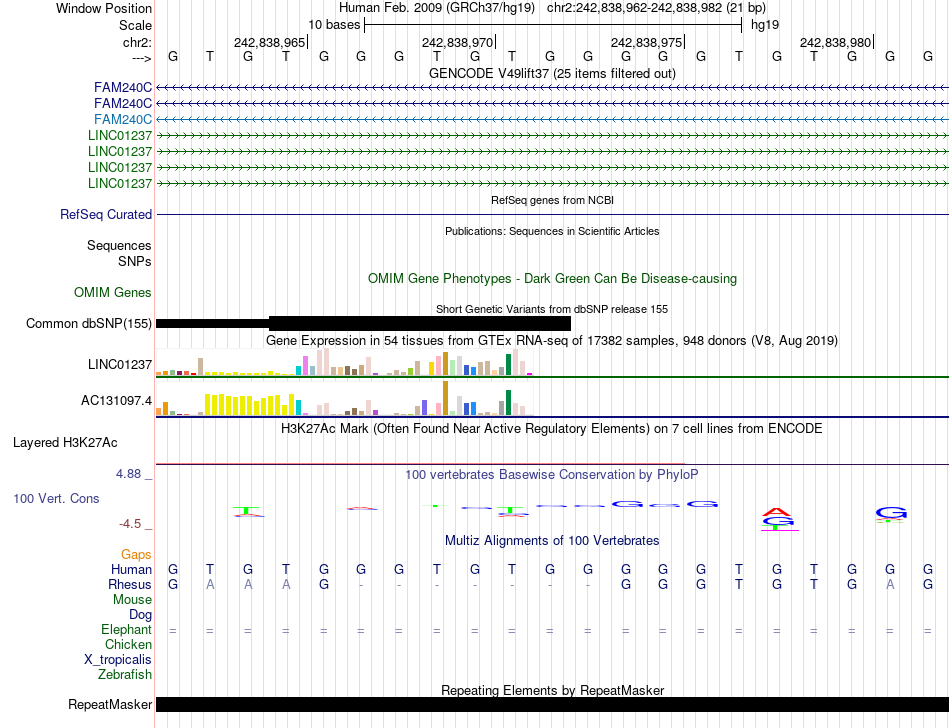950x728 pixels.
Task: Click the chr2:242,838,962-242,838,982 position text
Action: tap(656, 8)
